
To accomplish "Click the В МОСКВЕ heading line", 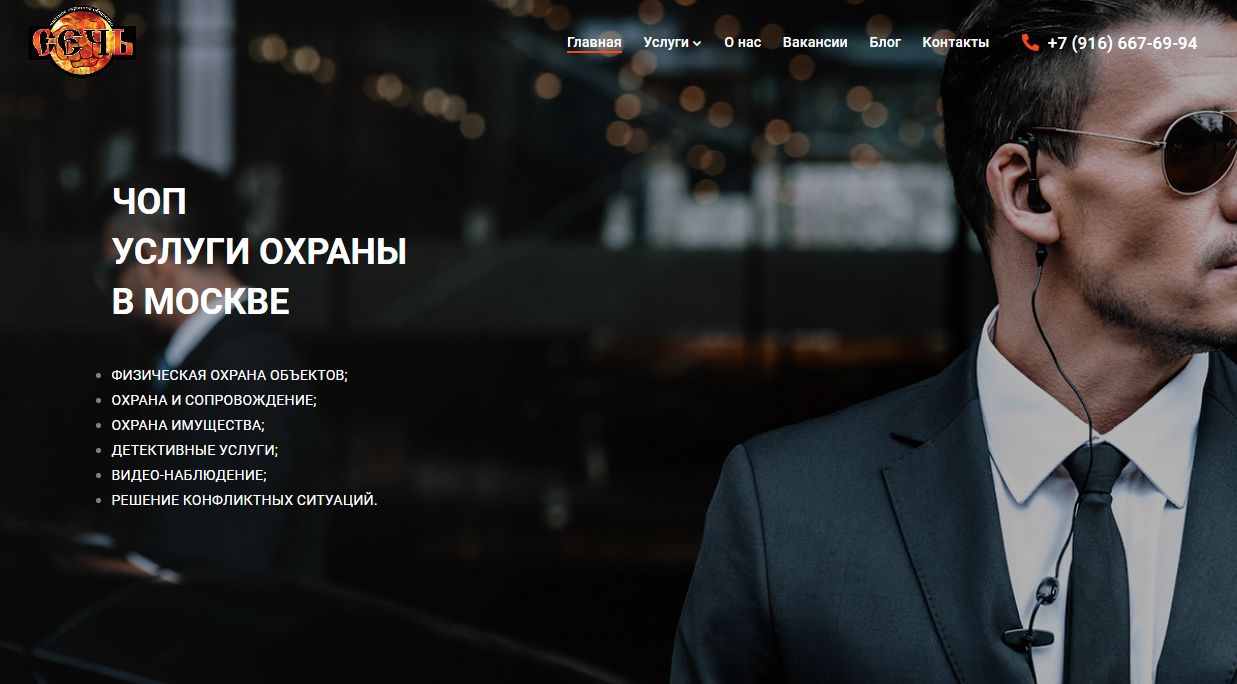I will pyautogui.click(x=201, y=302).
